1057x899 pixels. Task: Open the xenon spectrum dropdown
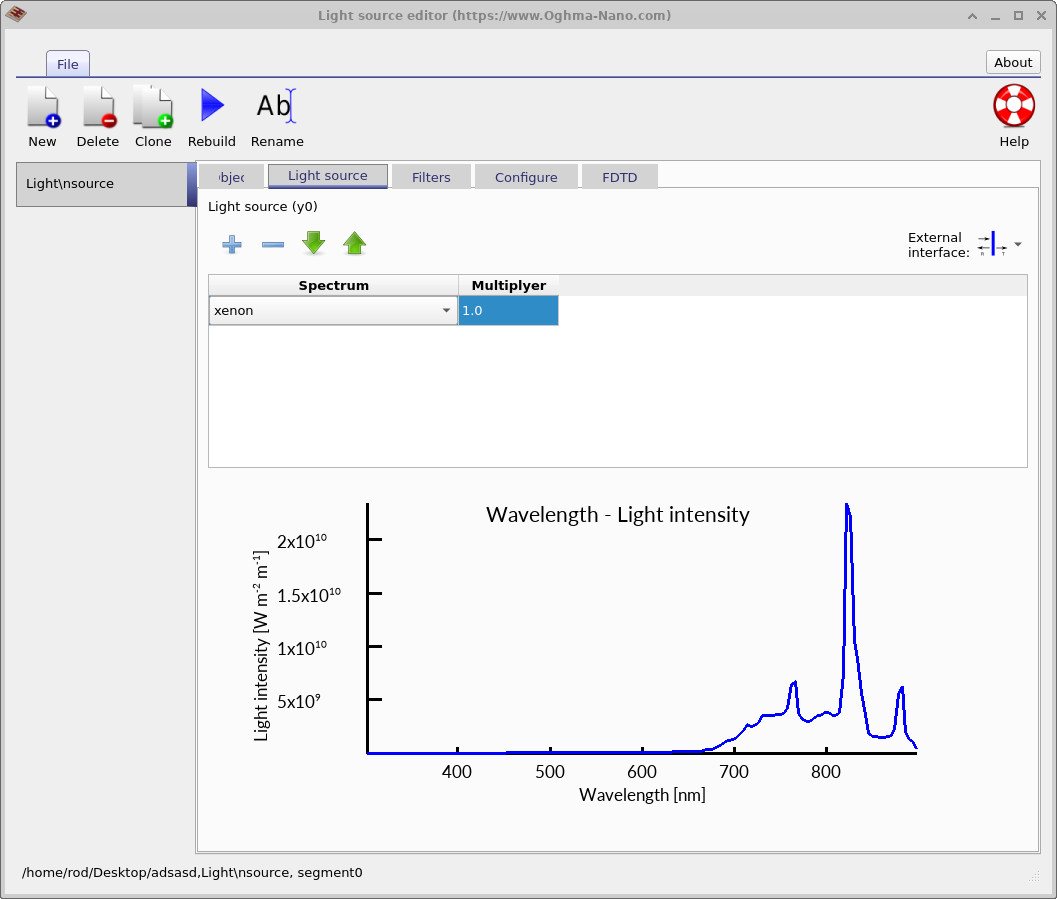pos(333,311)
